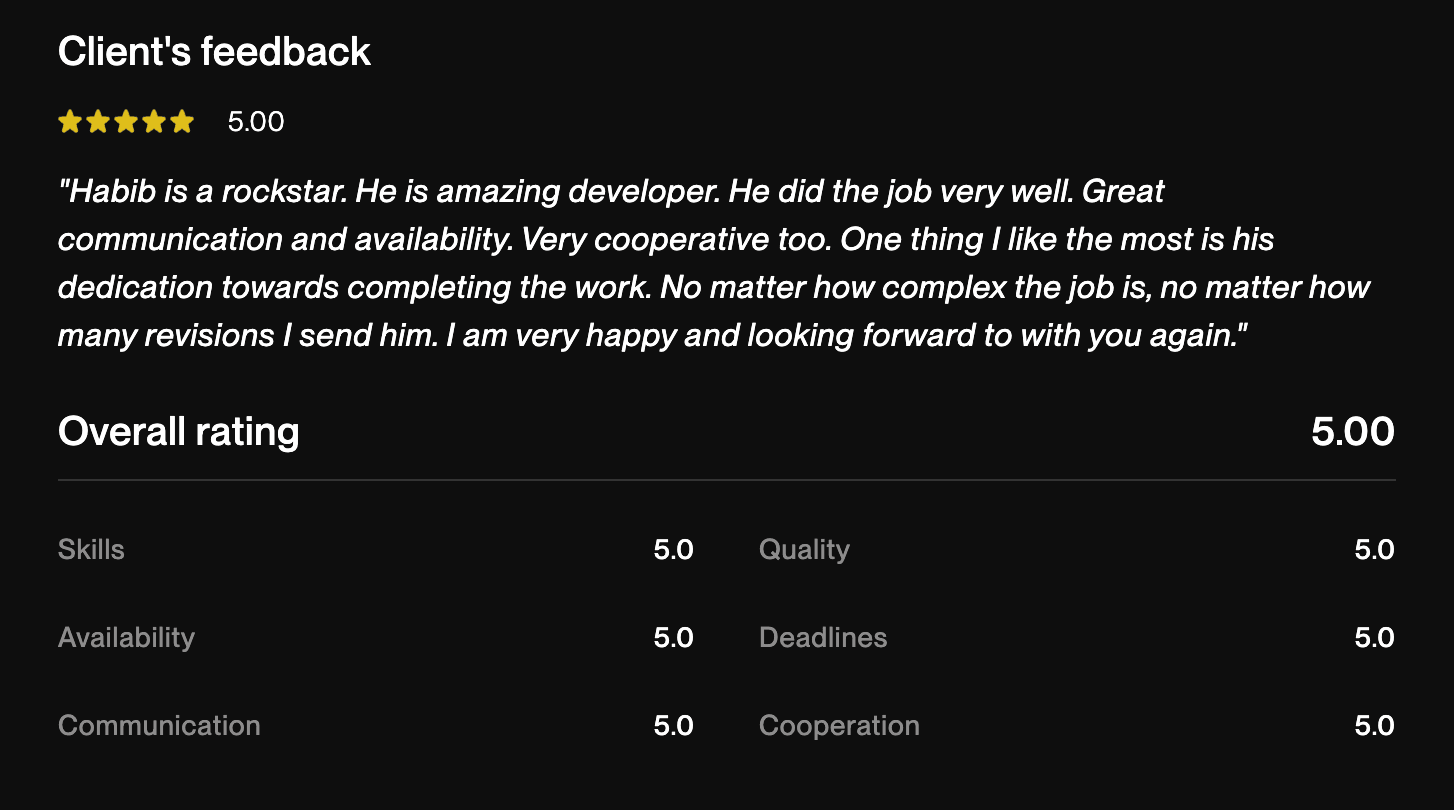
Task: Click the Client's feedback heading
Action: [x=214, y=52]
